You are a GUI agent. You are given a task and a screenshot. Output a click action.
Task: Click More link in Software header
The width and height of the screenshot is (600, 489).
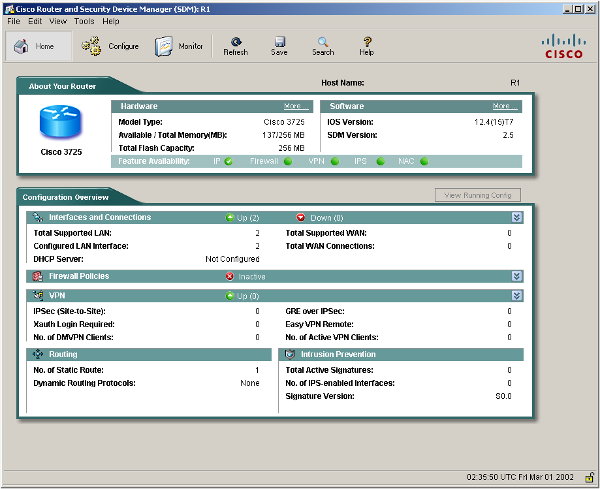coord(504,106)
